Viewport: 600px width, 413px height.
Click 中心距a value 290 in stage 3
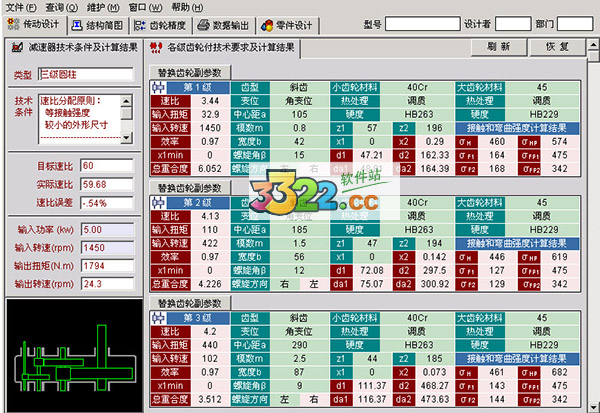(299, 345)
